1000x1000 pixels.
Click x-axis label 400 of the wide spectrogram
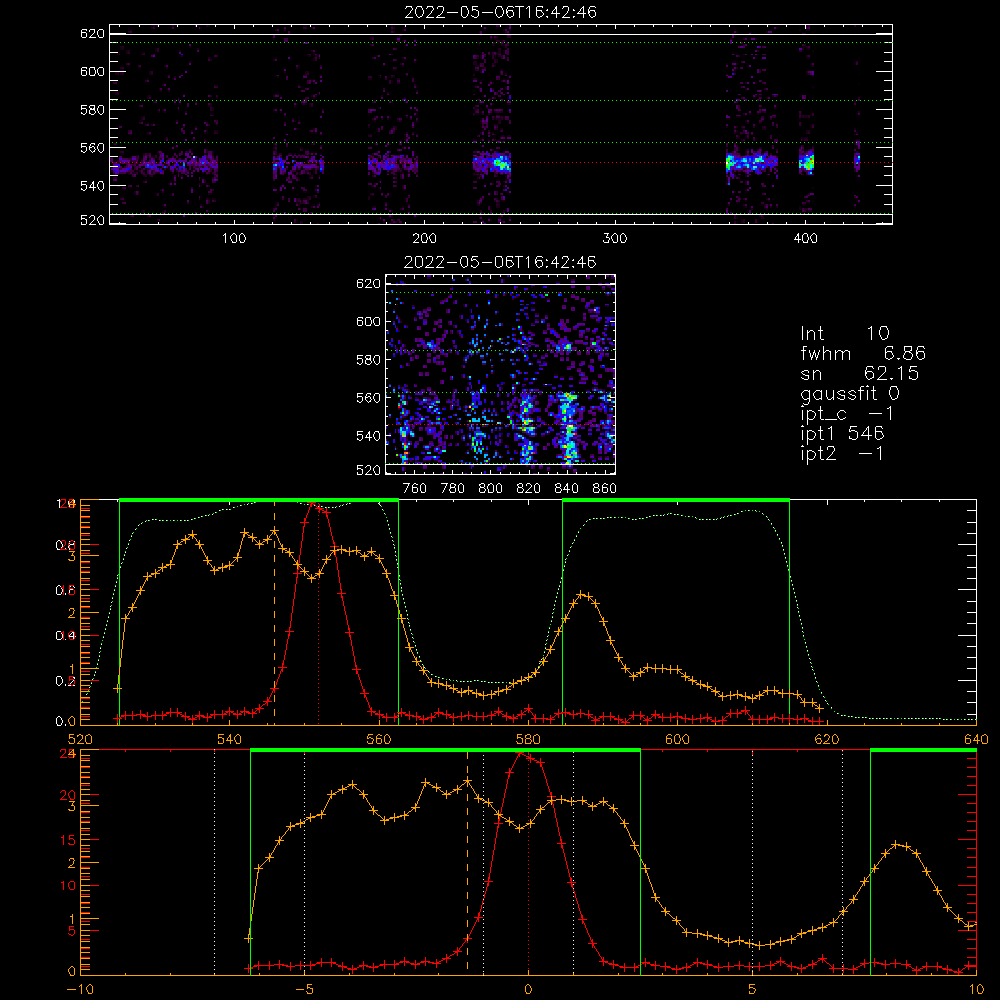[805, 239]
